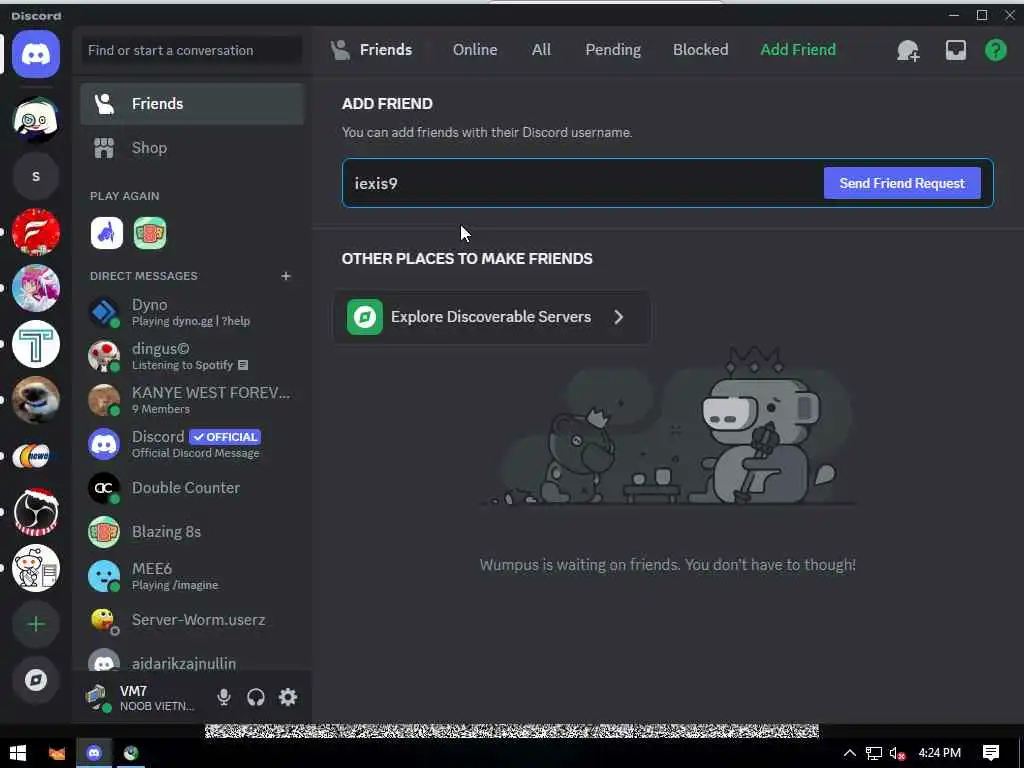The image size is (1024, 768).
Task: Open User Settings gear icon
Action: click(288, 697)
